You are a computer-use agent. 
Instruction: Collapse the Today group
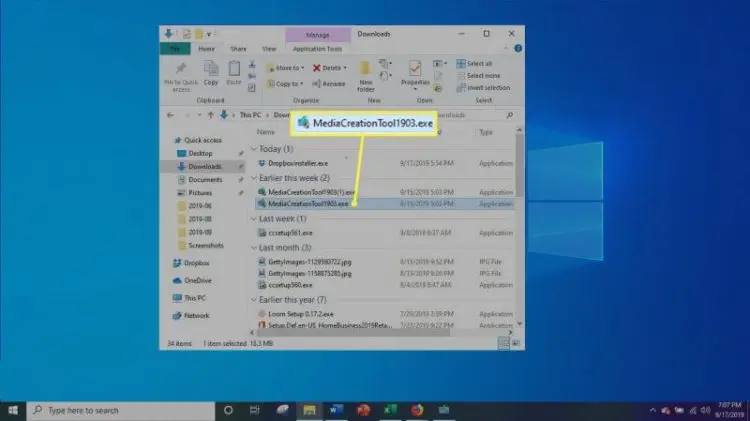pos(254,149)
